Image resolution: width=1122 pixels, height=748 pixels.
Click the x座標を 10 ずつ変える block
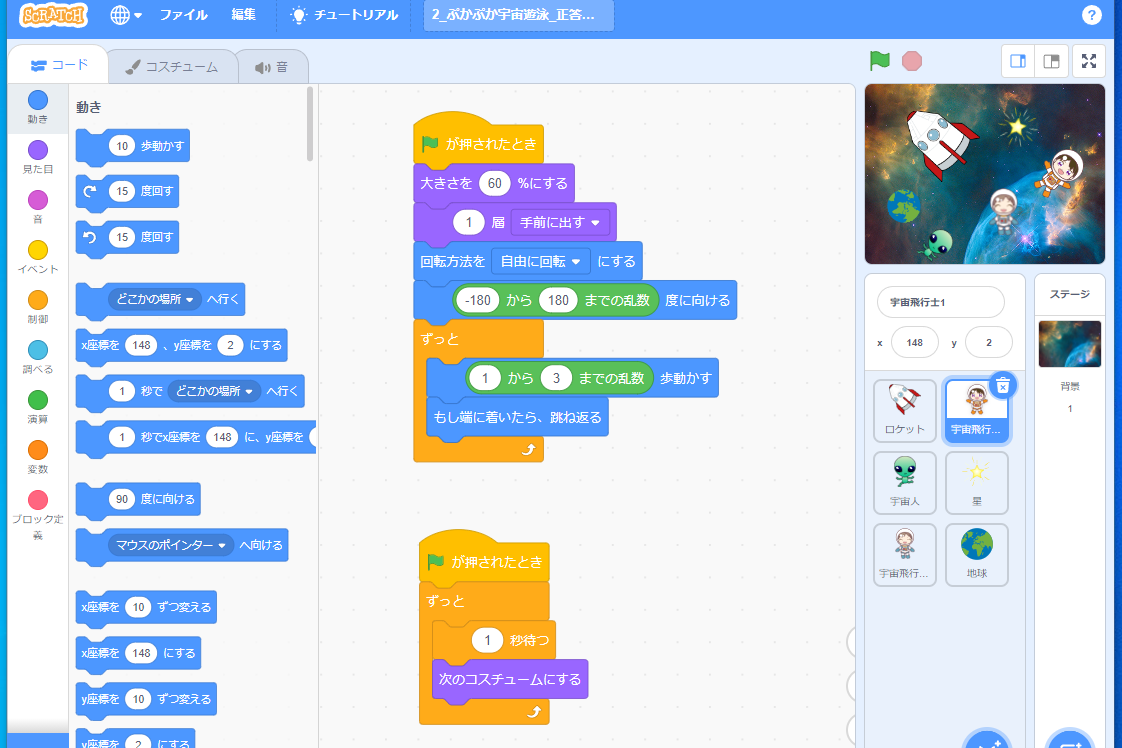146,607
